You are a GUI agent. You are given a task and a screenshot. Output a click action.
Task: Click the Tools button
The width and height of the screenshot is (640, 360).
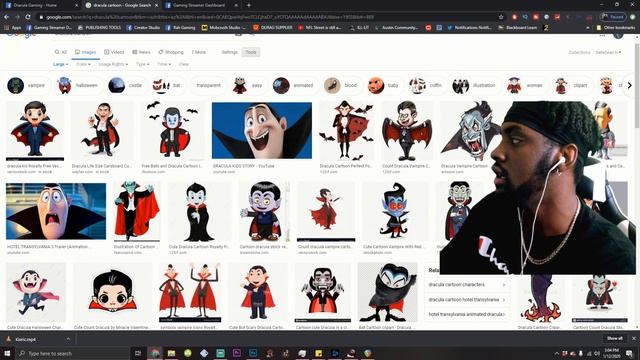coord(251,52)
